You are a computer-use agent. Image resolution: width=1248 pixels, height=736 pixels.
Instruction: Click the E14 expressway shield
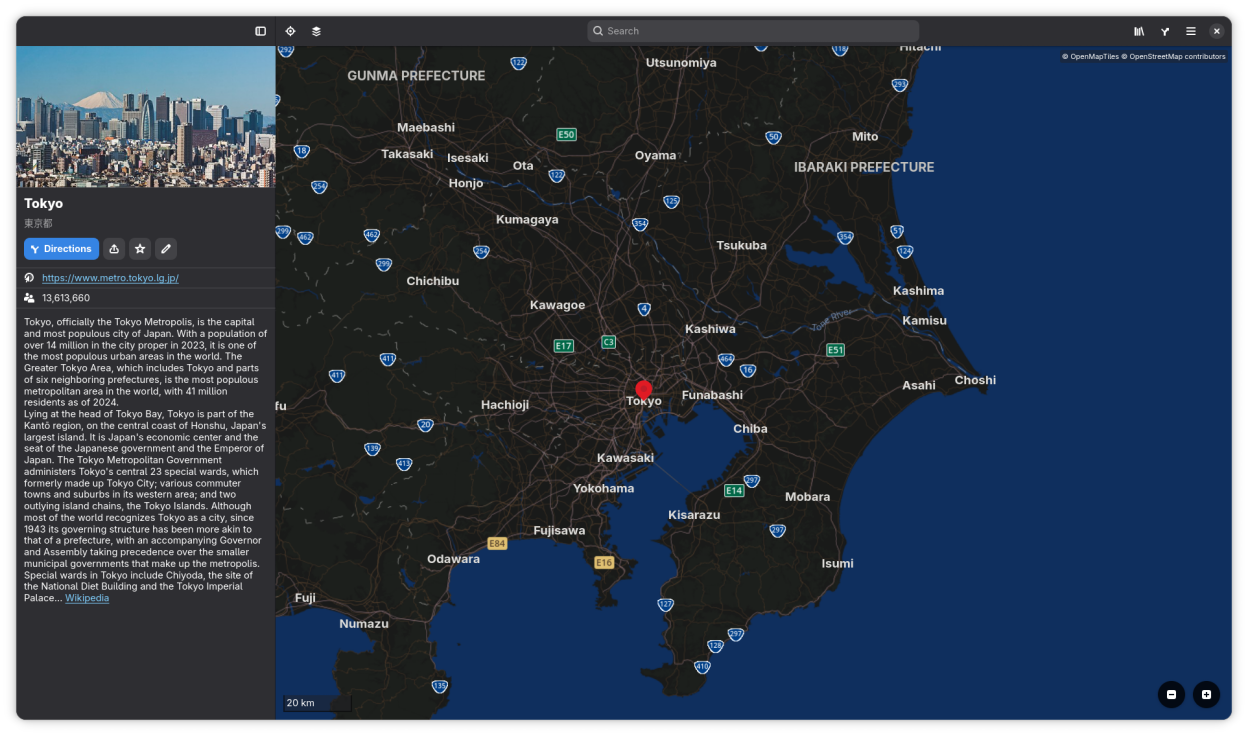(734, 491)
